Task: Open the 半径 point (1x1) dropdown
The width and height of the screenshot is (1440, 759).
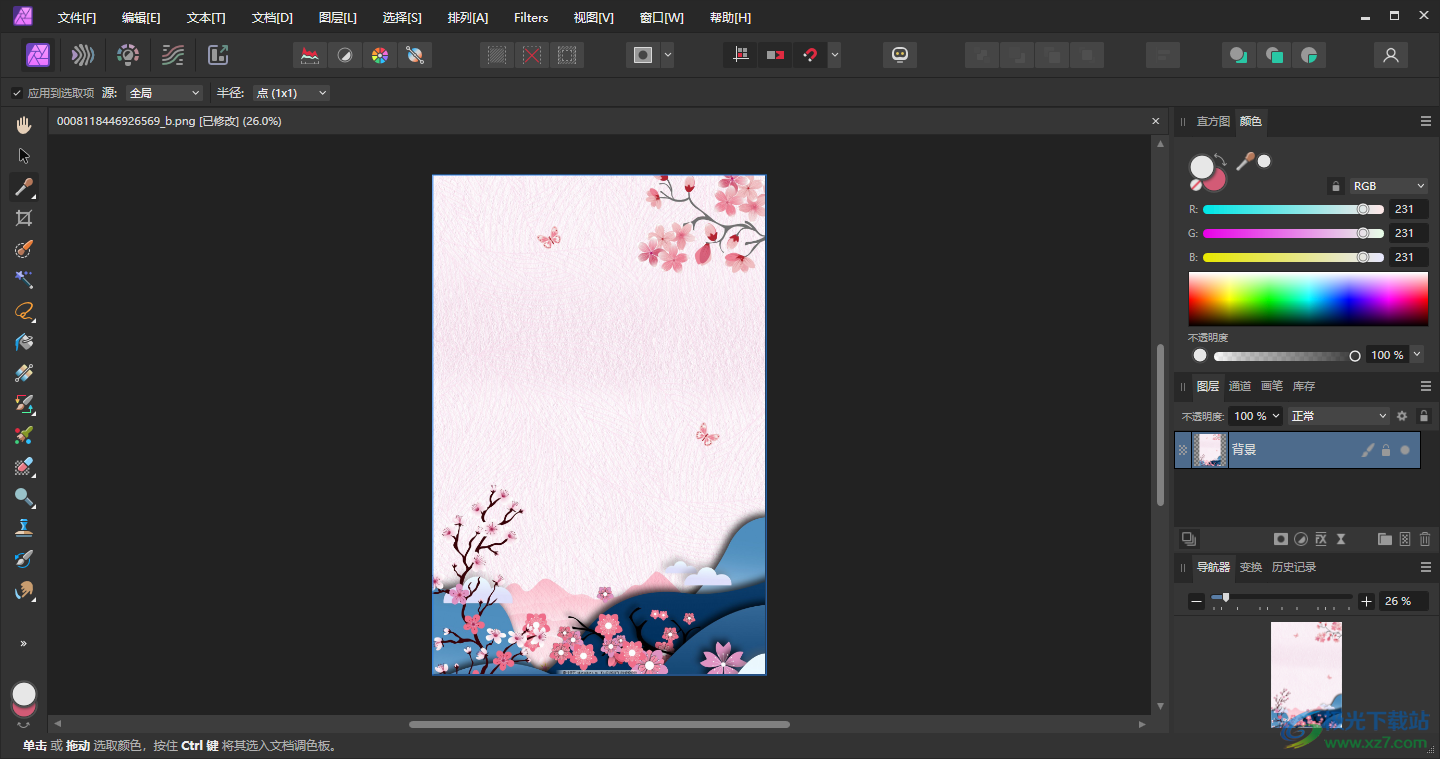Action: [290, 93]
